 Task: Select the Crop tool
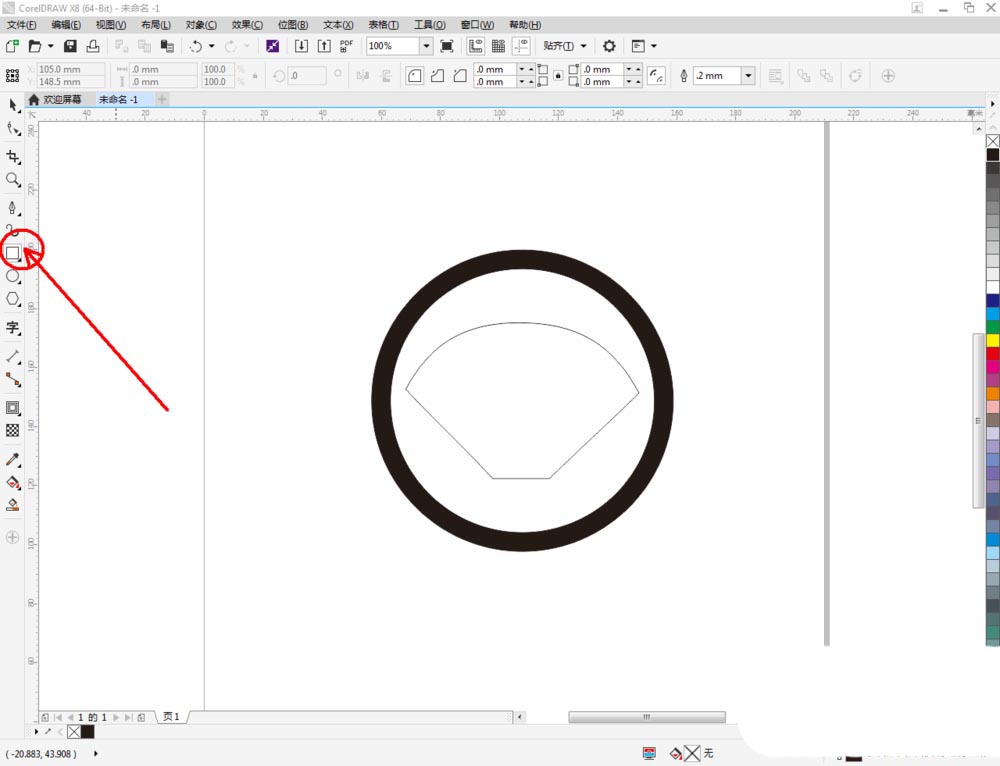(13, 157)
